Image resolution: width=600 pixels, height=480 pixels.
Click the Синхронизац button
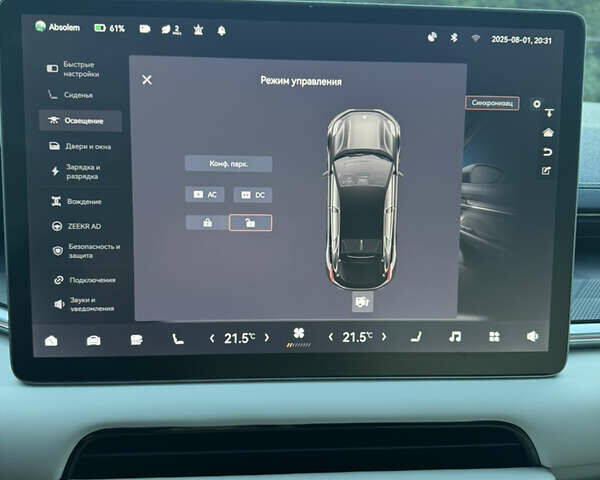click(x=492, y=103)
